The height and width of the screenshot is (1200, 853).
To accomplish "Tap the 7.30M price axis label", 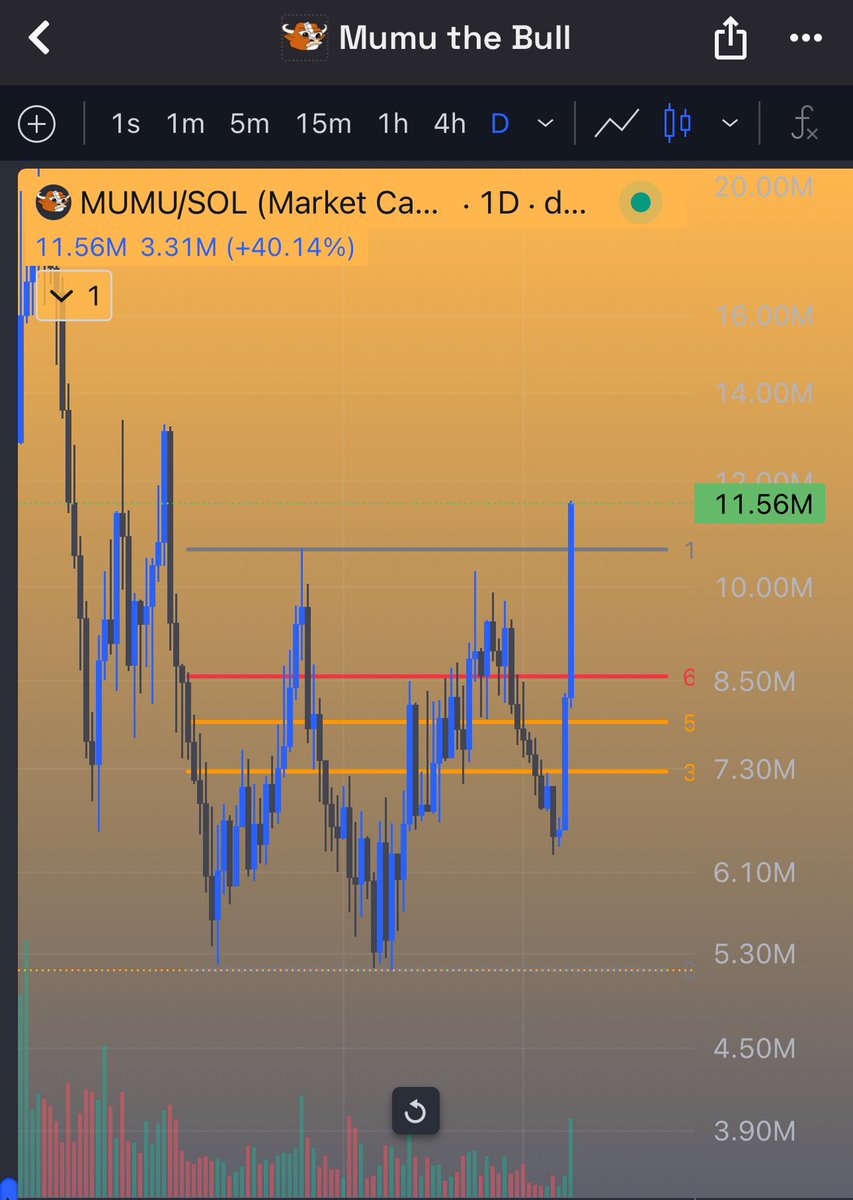I will click(754, 769).
